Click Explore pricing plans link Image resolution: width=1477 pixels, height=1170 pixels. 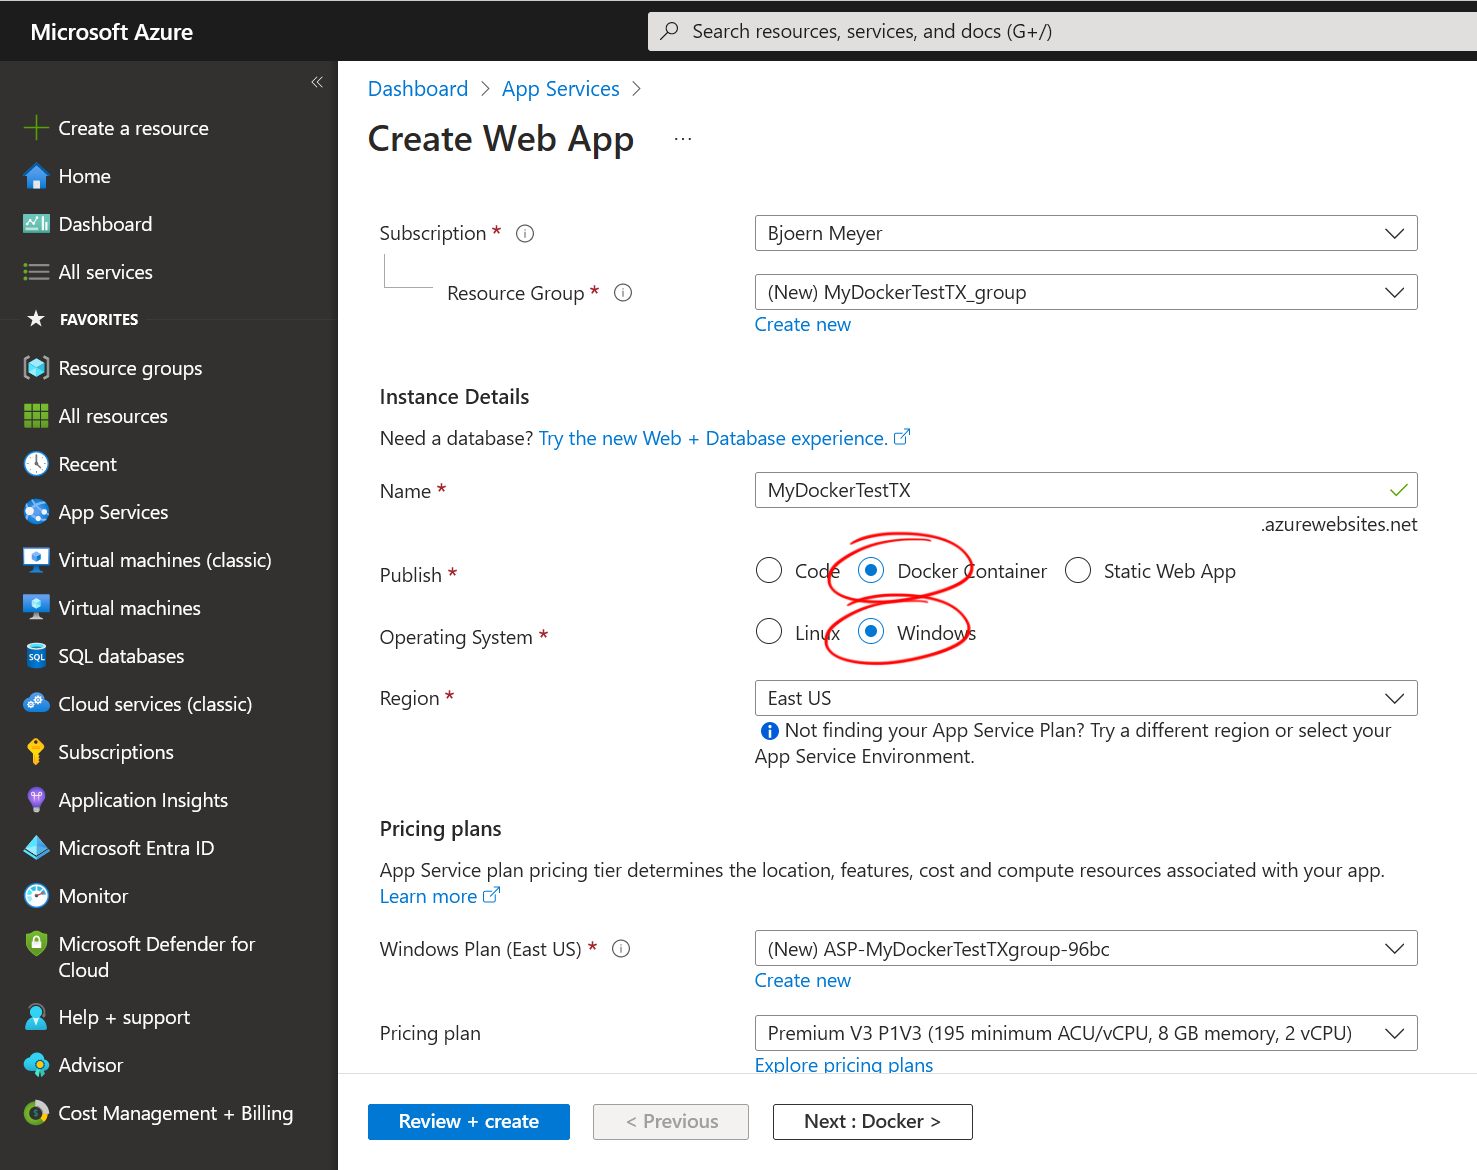[x=844, y=1064]
